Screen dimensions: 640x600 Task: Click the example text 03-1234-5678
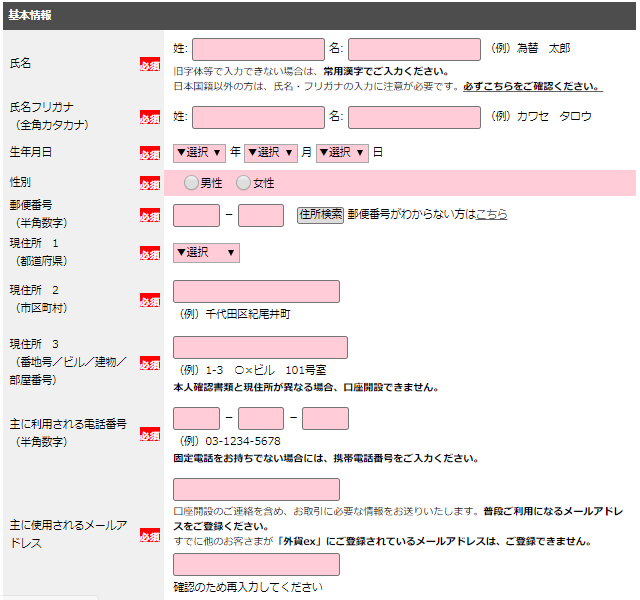tap(243, 441)
